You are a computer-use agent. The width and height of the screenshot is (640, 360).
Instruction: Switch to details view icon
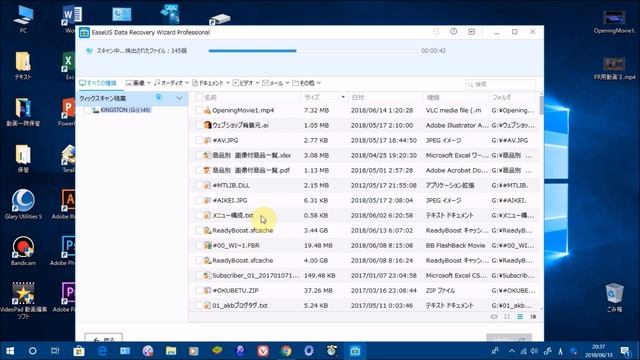(533, 316)
